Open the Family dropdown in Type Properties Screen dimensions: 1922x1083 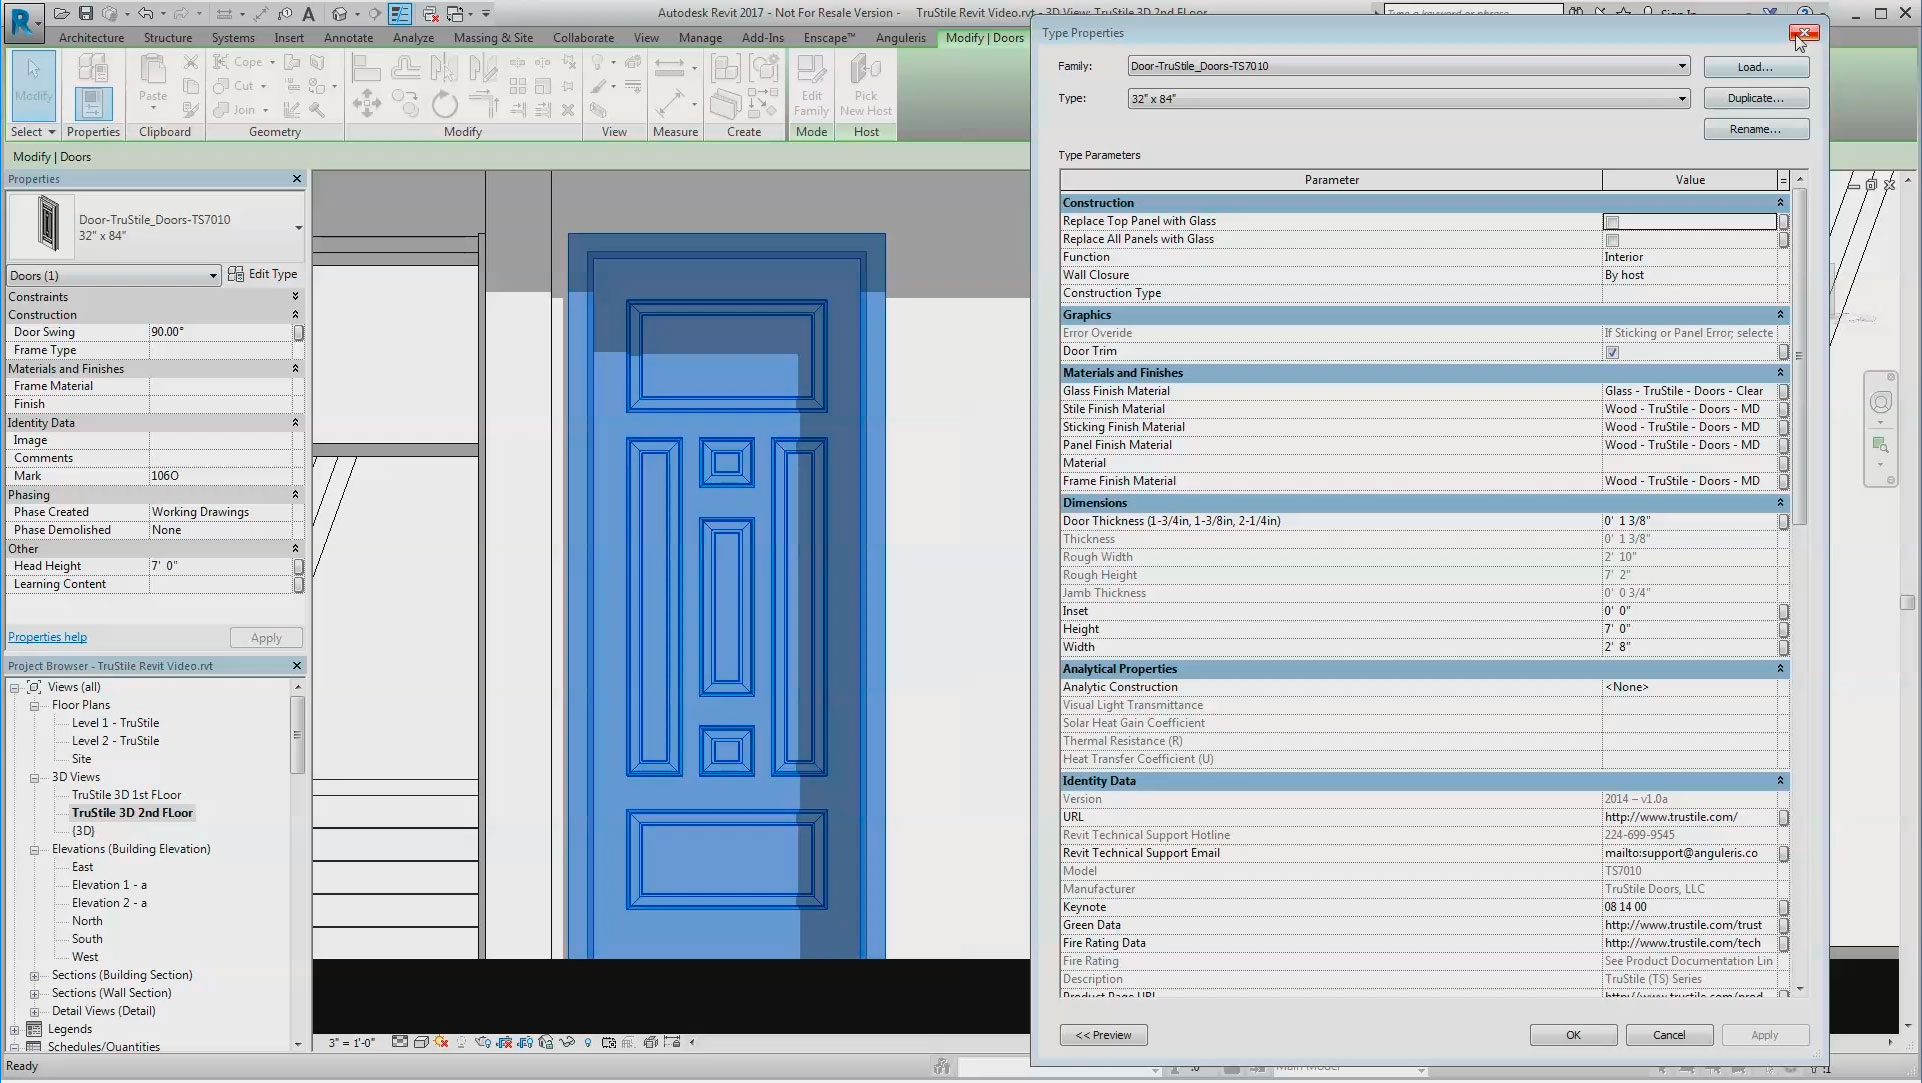pyautogui.click(x=1682, y=66)
